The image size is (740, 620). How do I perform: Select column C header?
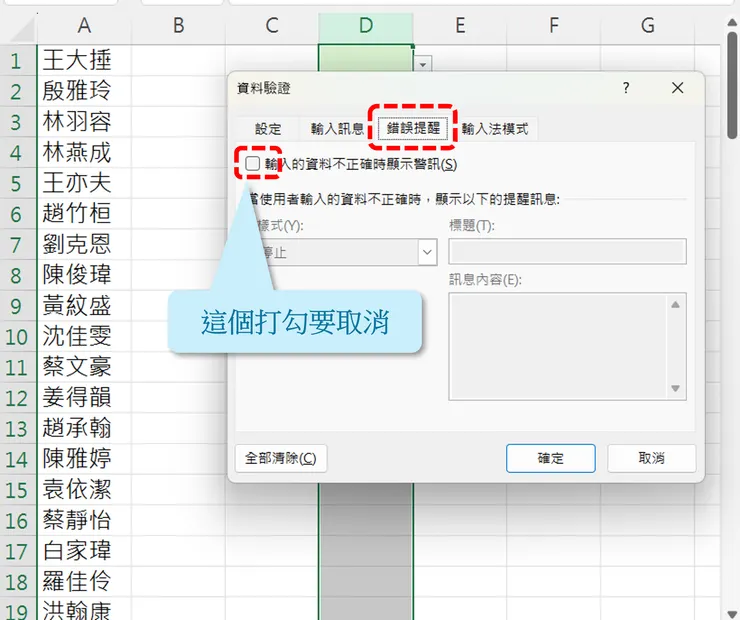click(272, 25)
